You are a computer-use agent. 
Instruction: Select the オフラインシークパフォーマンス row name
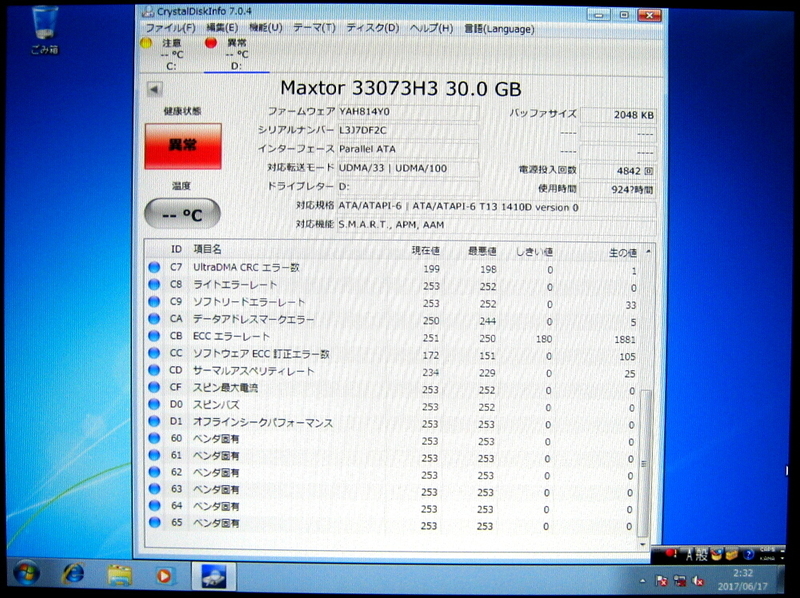(263, 422)
